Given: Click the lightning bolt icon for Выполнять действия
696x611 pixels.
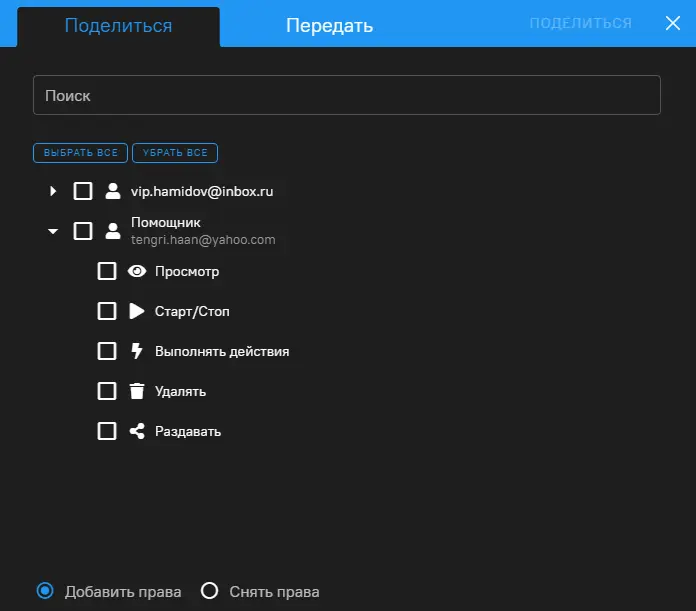Looking at the screenshot, I should click(137, 351).
